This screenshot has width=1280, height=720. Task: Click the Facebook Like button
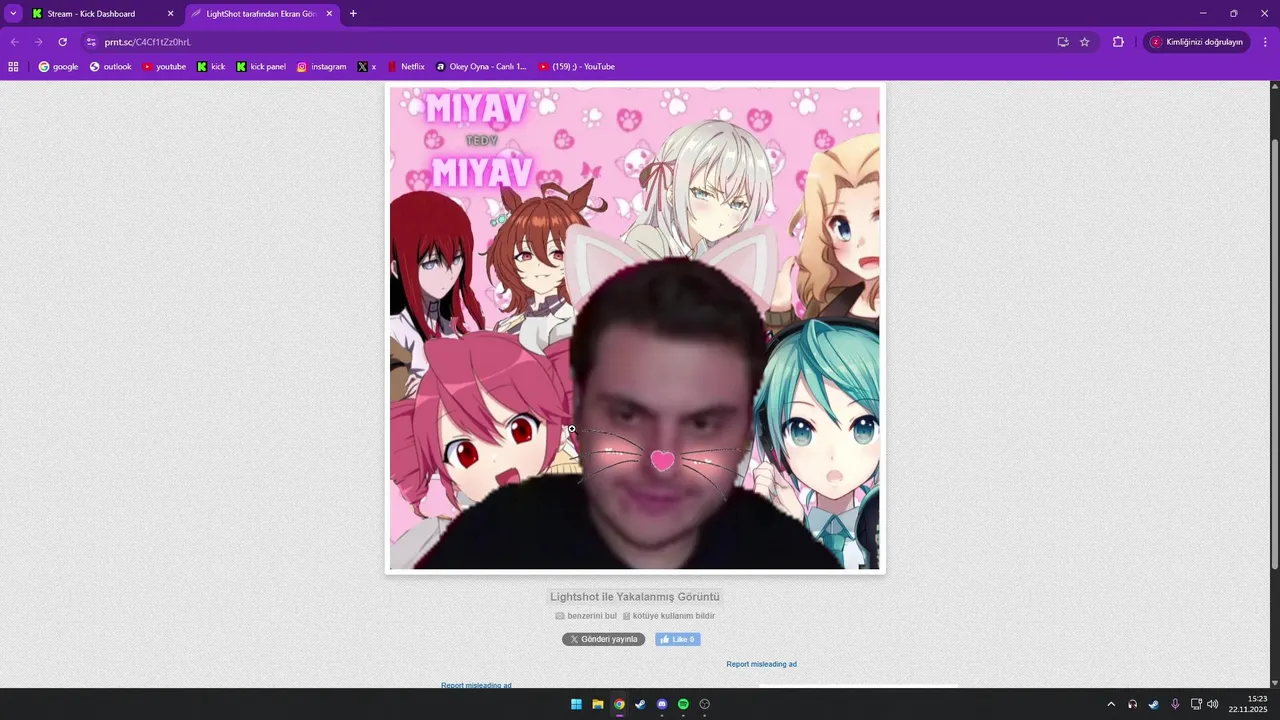[677, 639]
